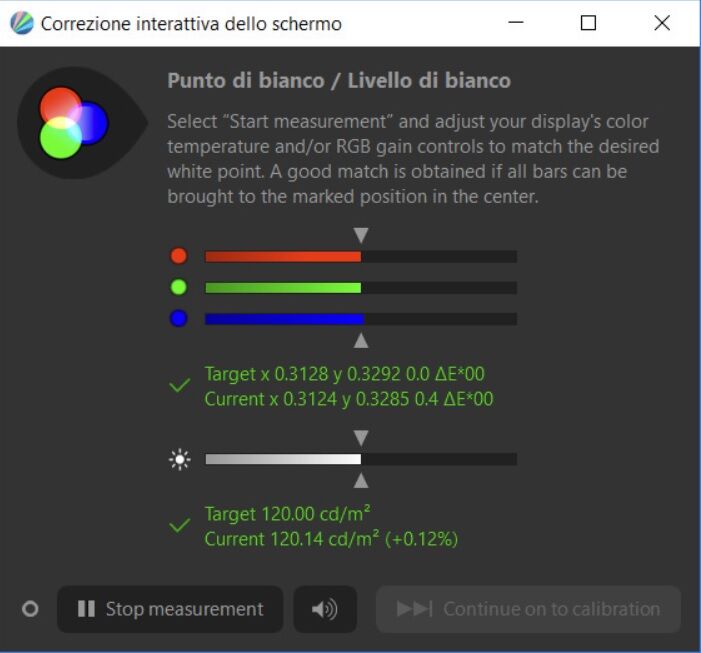Image resolution: width=701 pixels, height=653 pixels.
Task: Click the Stop measurement button
Action: tap(170, 609)
